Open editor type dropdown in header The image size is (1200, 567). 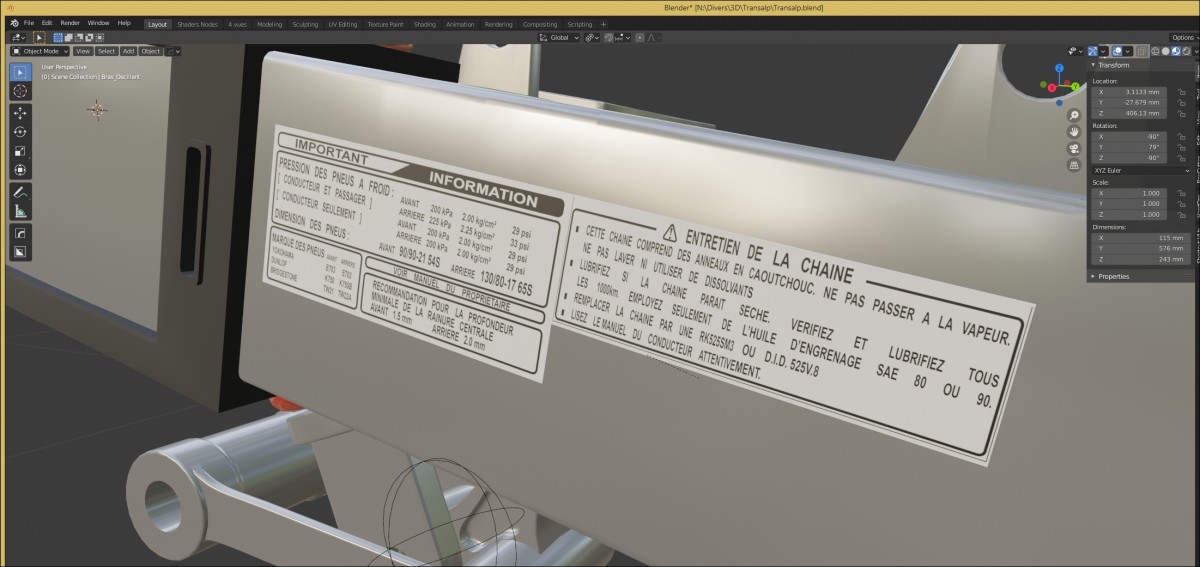18,37
